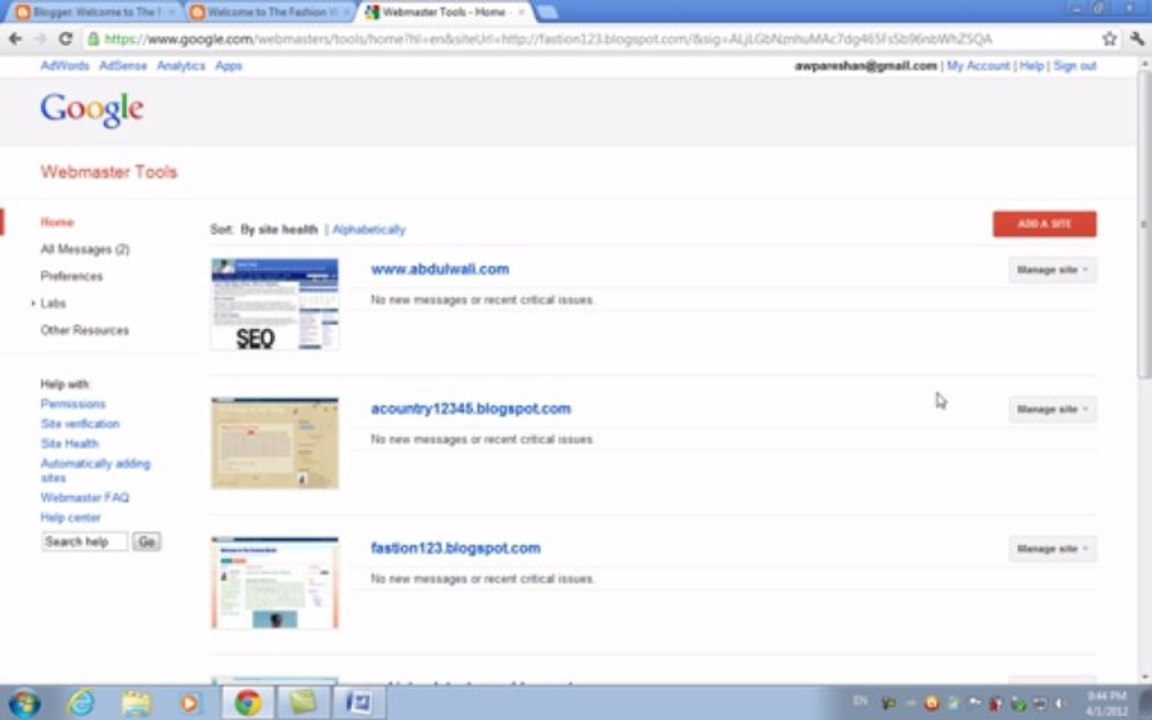Open Manage site dropdown for acountry12345.blogspot.com
The image size is (1152, 720).
click(1052, 409)
